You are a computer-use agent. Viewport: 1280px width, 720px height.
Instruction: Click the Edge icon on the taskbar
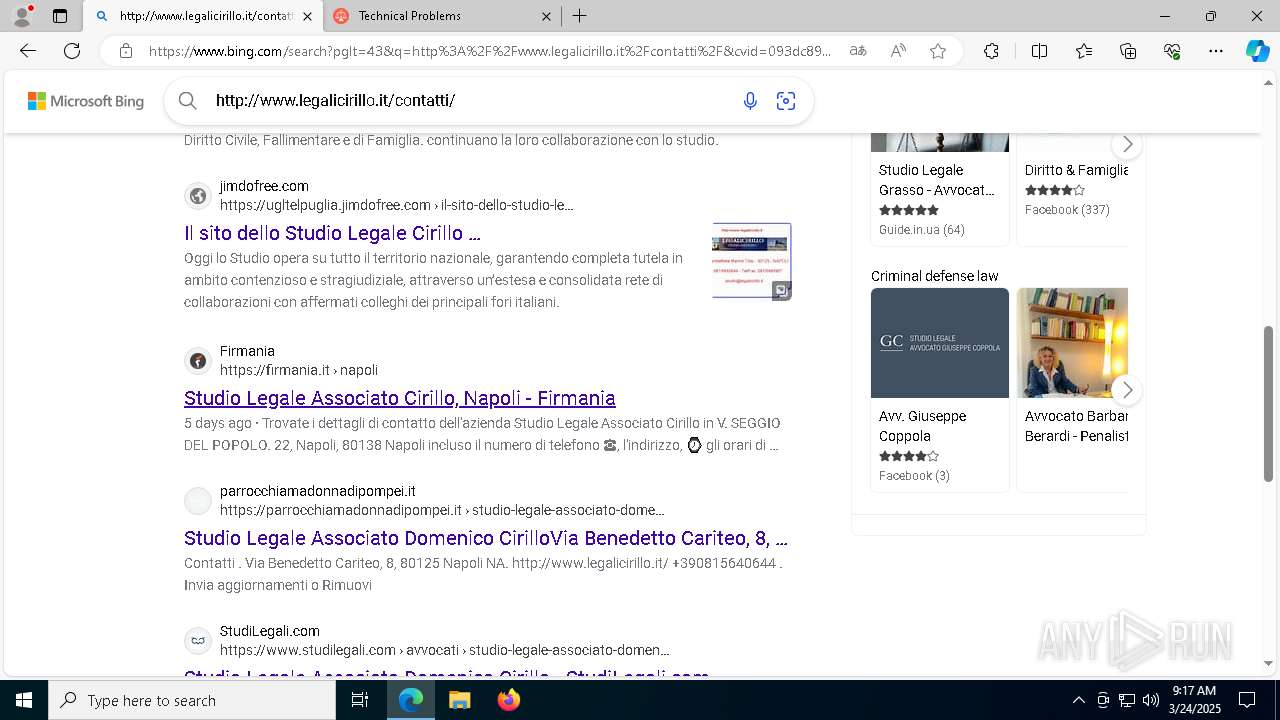click(411, 700)
